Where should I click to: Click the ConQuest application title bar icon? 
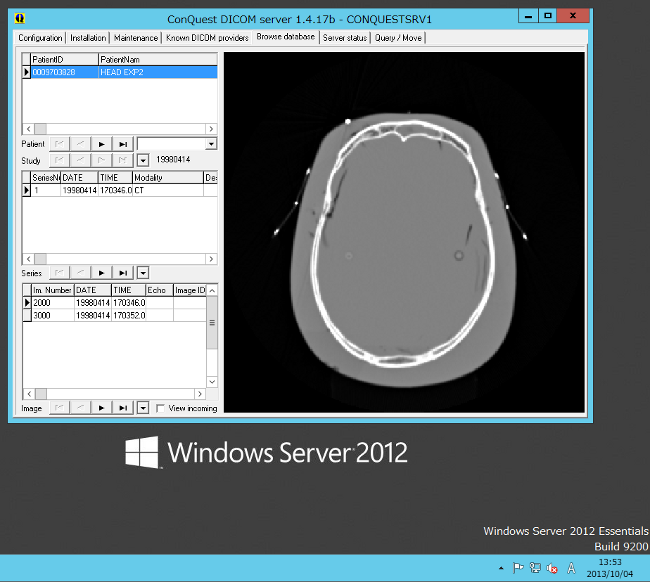click(20, 18)
